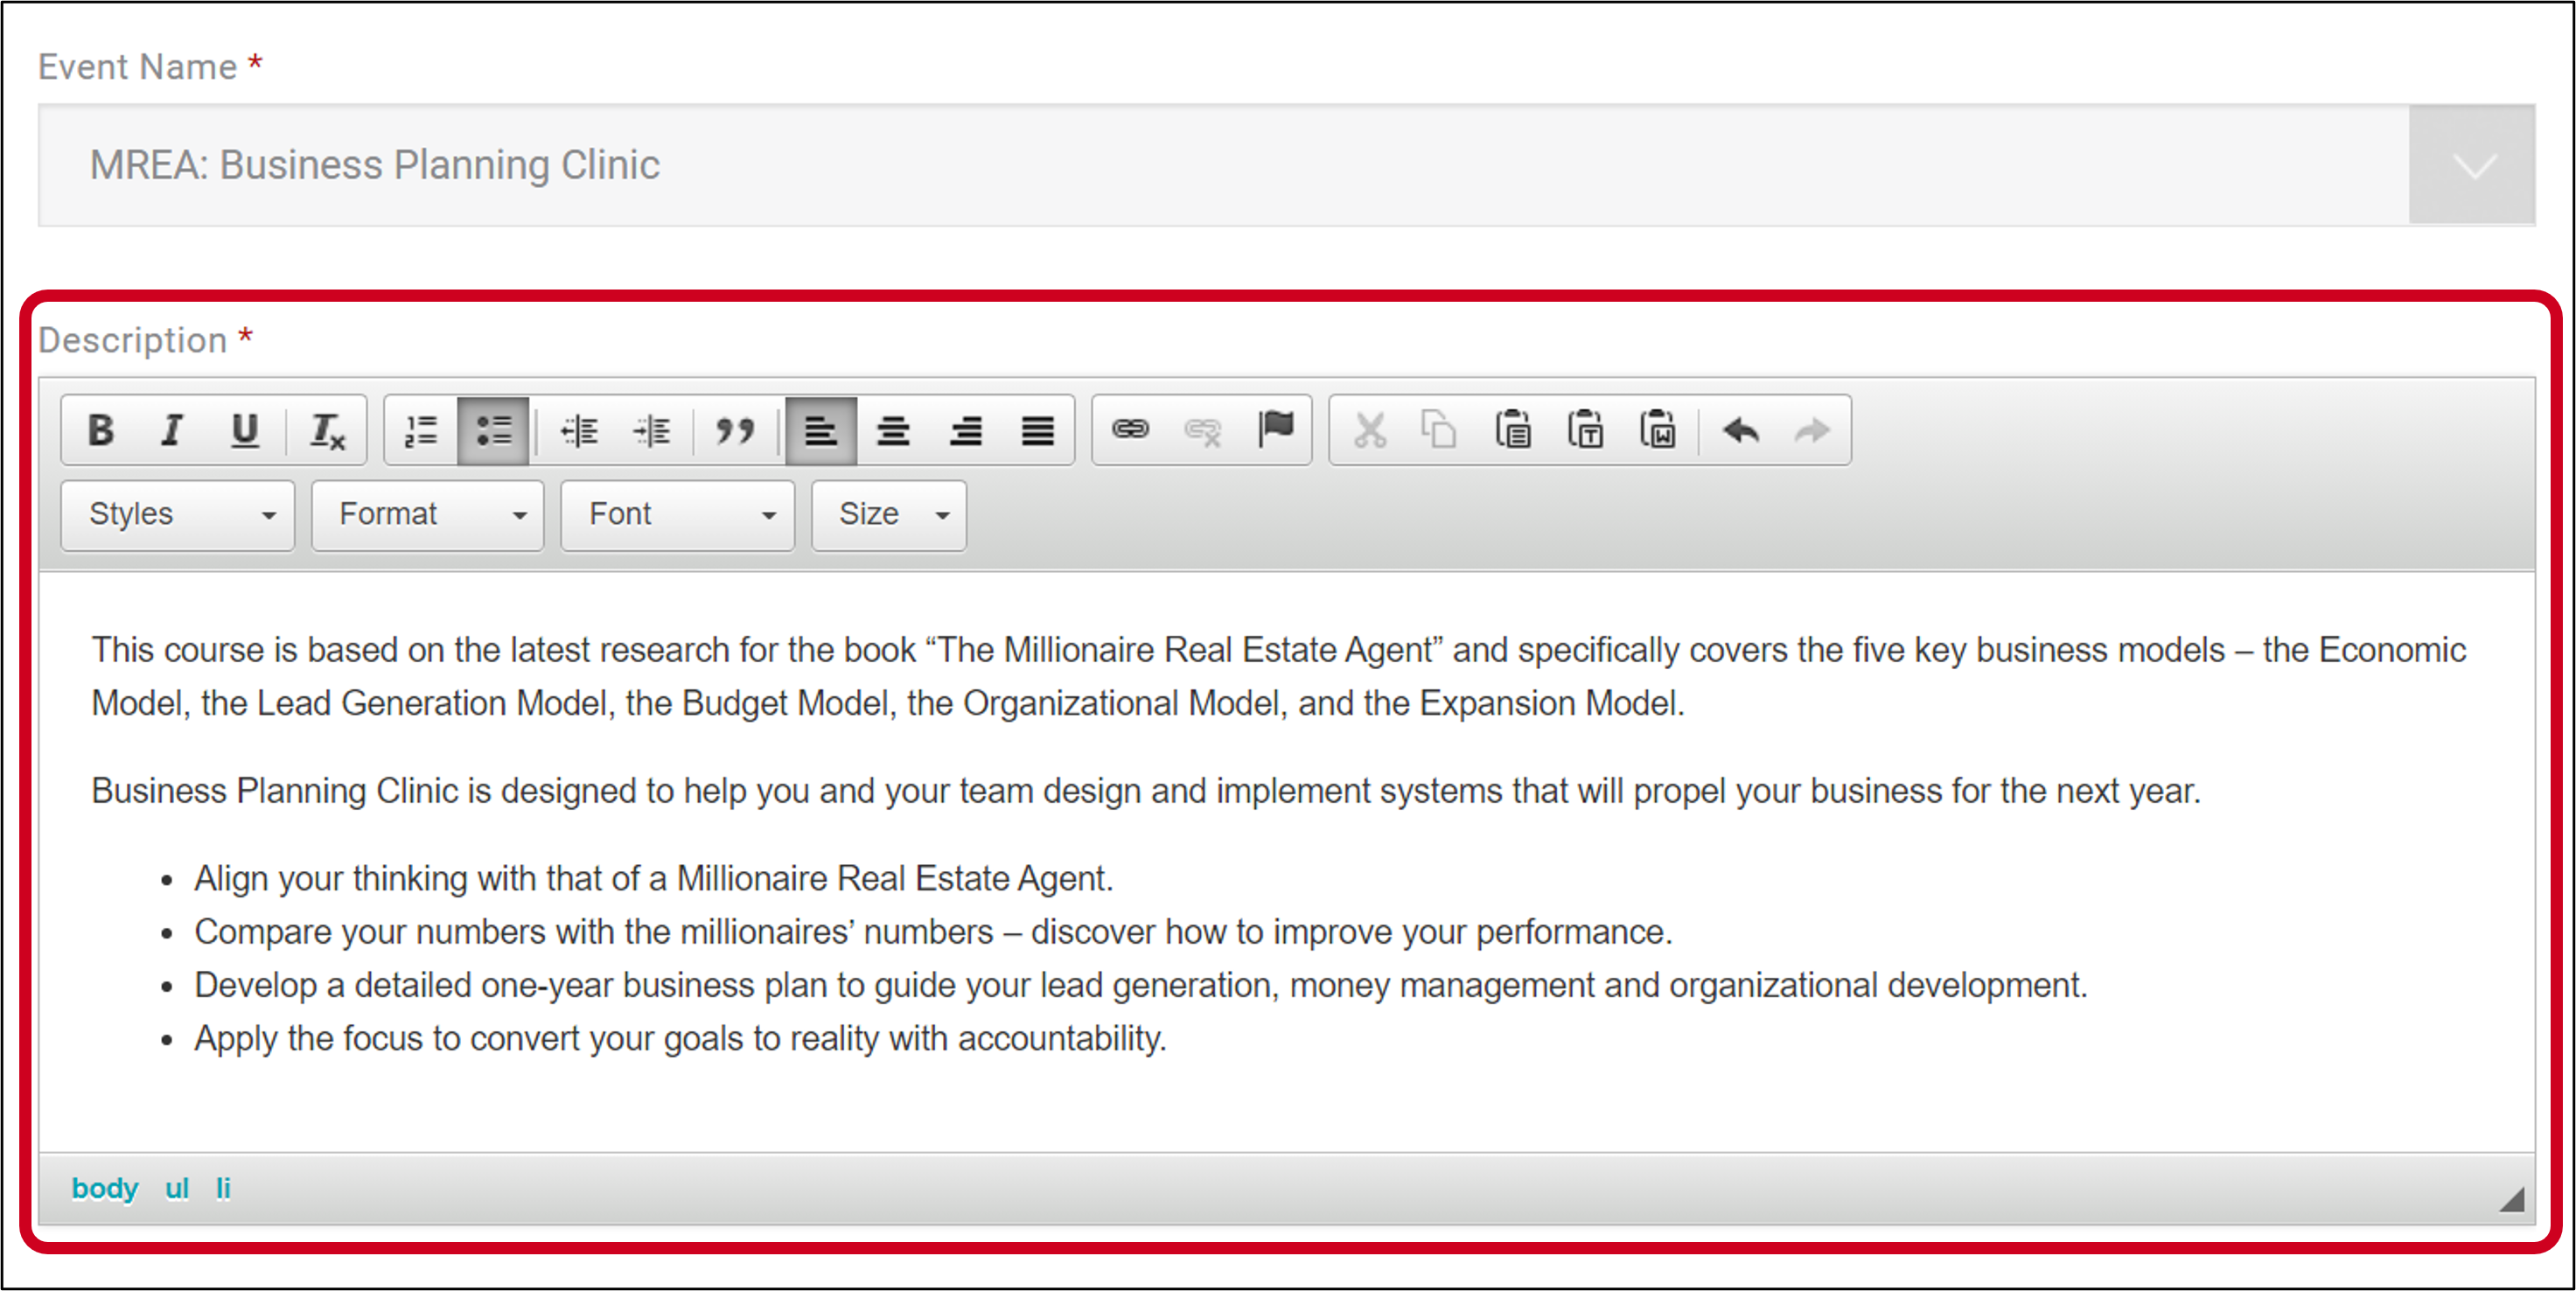Toggle align left

(821, 431)
